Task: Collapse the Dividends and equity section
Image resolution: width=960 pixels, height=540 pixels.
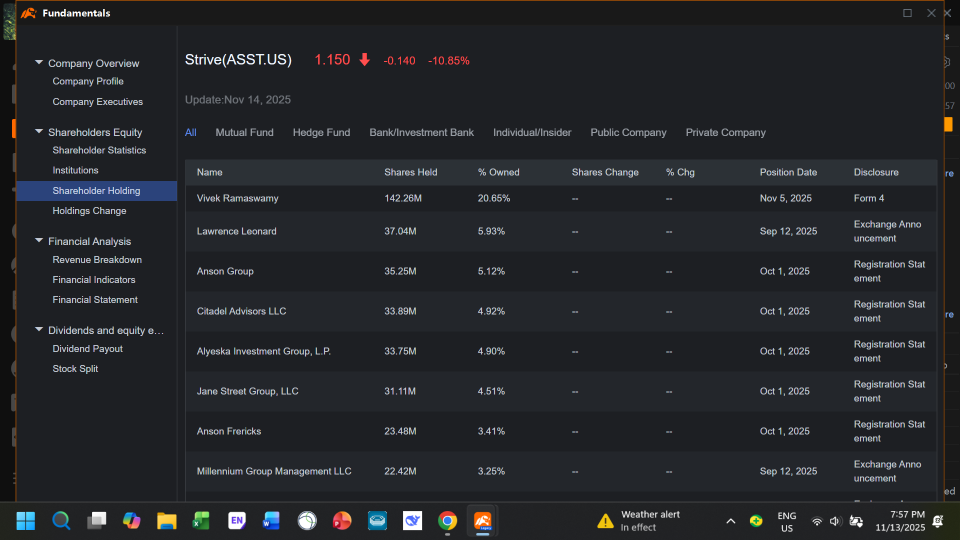Action: (39, 329)
